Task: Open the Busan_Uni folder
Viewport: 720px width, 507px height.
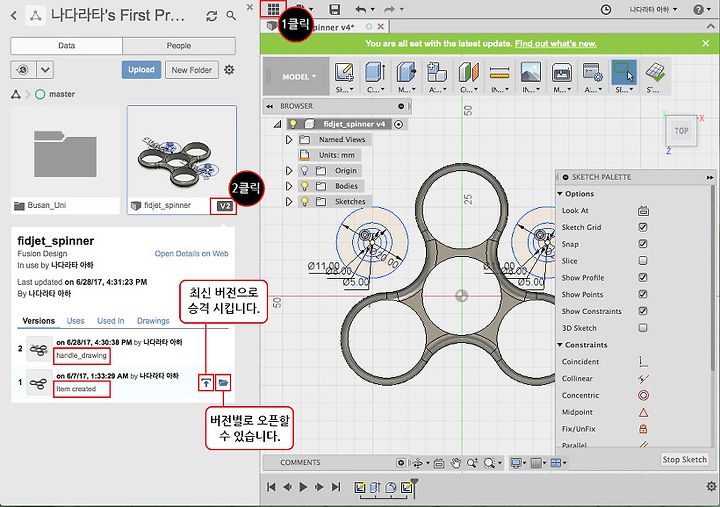Action: [x=65, y=159]
